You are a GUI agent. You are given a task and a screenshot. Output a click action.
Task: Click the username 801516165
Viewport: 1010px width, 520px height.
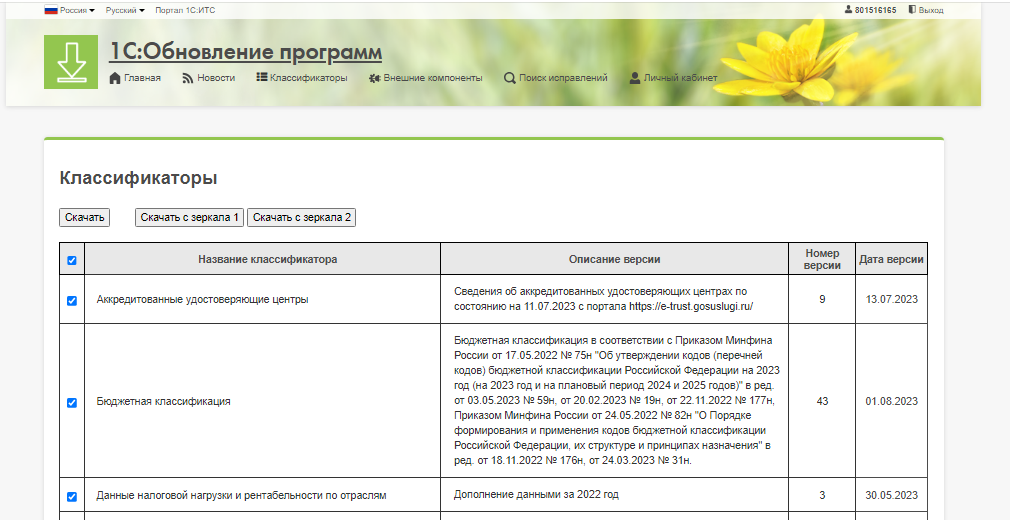tap(875, 10)
